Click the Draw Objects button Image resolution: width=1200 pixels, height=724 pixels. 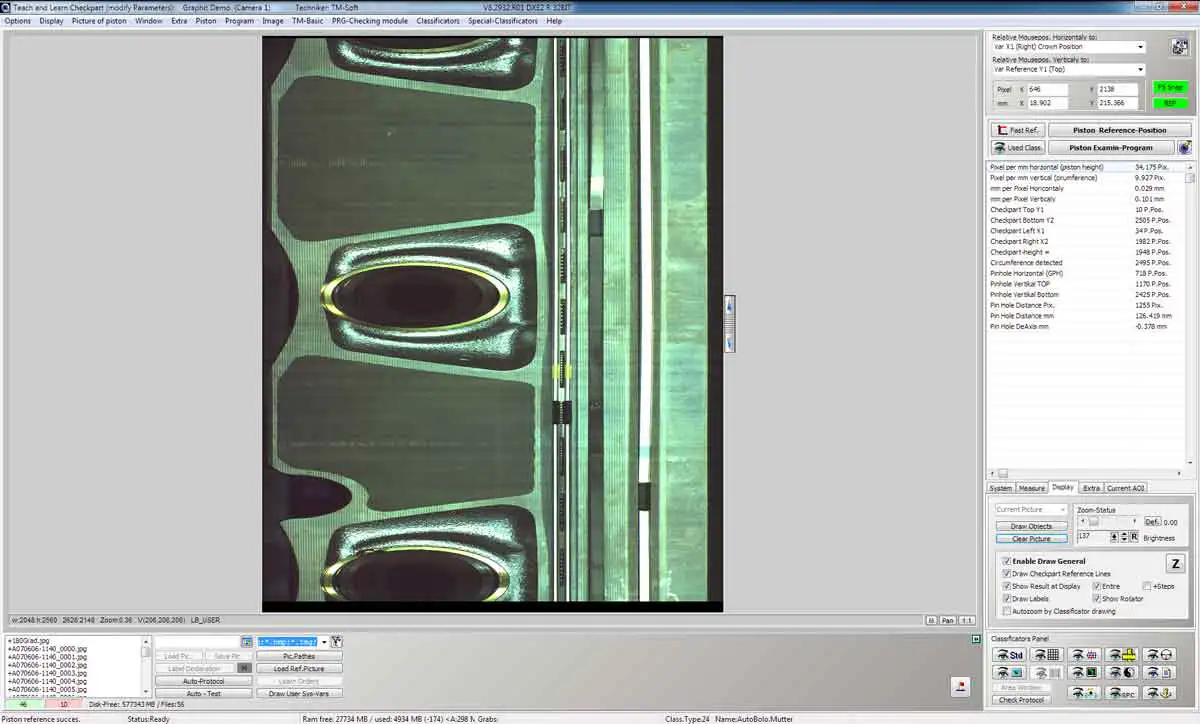pos(1031,526)
